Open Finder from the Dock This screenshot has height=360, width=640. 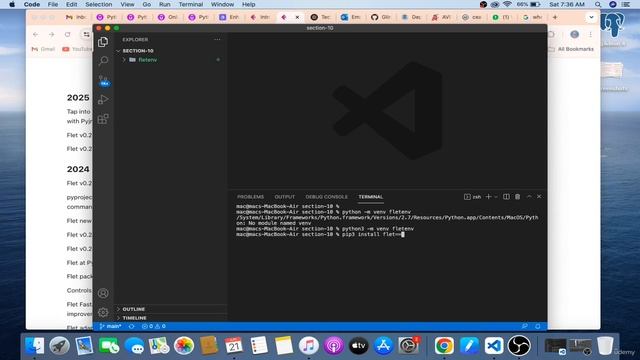(x=35, y=346)
